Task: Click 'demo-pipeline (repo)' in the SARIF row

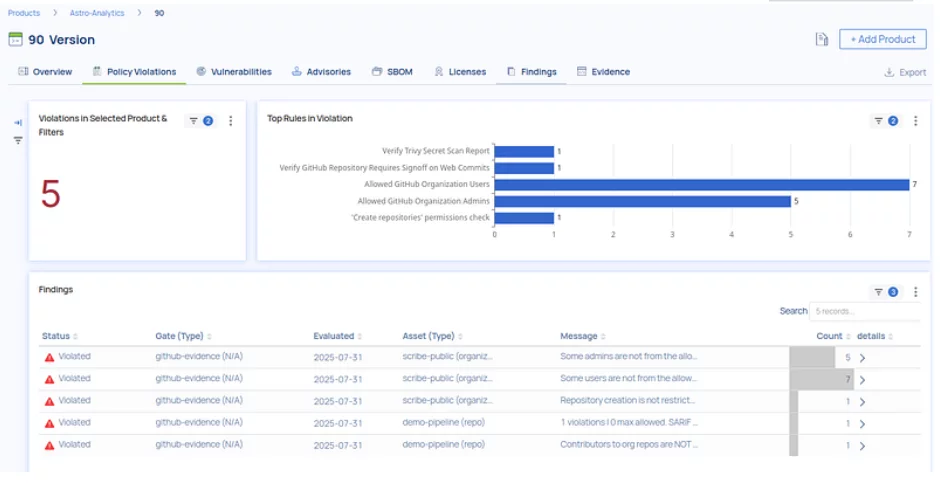Action: (x=443, y=422)
